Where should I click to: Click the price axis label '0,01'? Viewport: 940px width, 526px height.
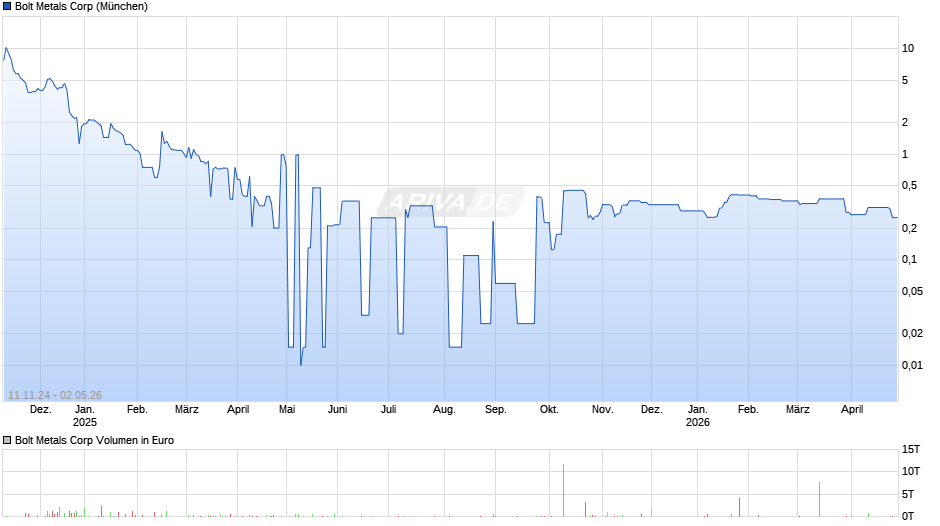pyautogui.click(x=912, y=365)
